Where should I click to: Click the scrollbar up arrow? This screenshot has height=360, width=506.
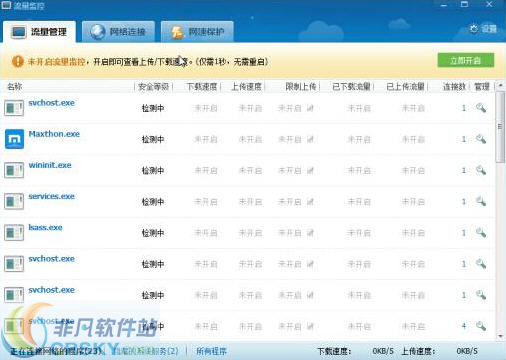click(500, 86)
